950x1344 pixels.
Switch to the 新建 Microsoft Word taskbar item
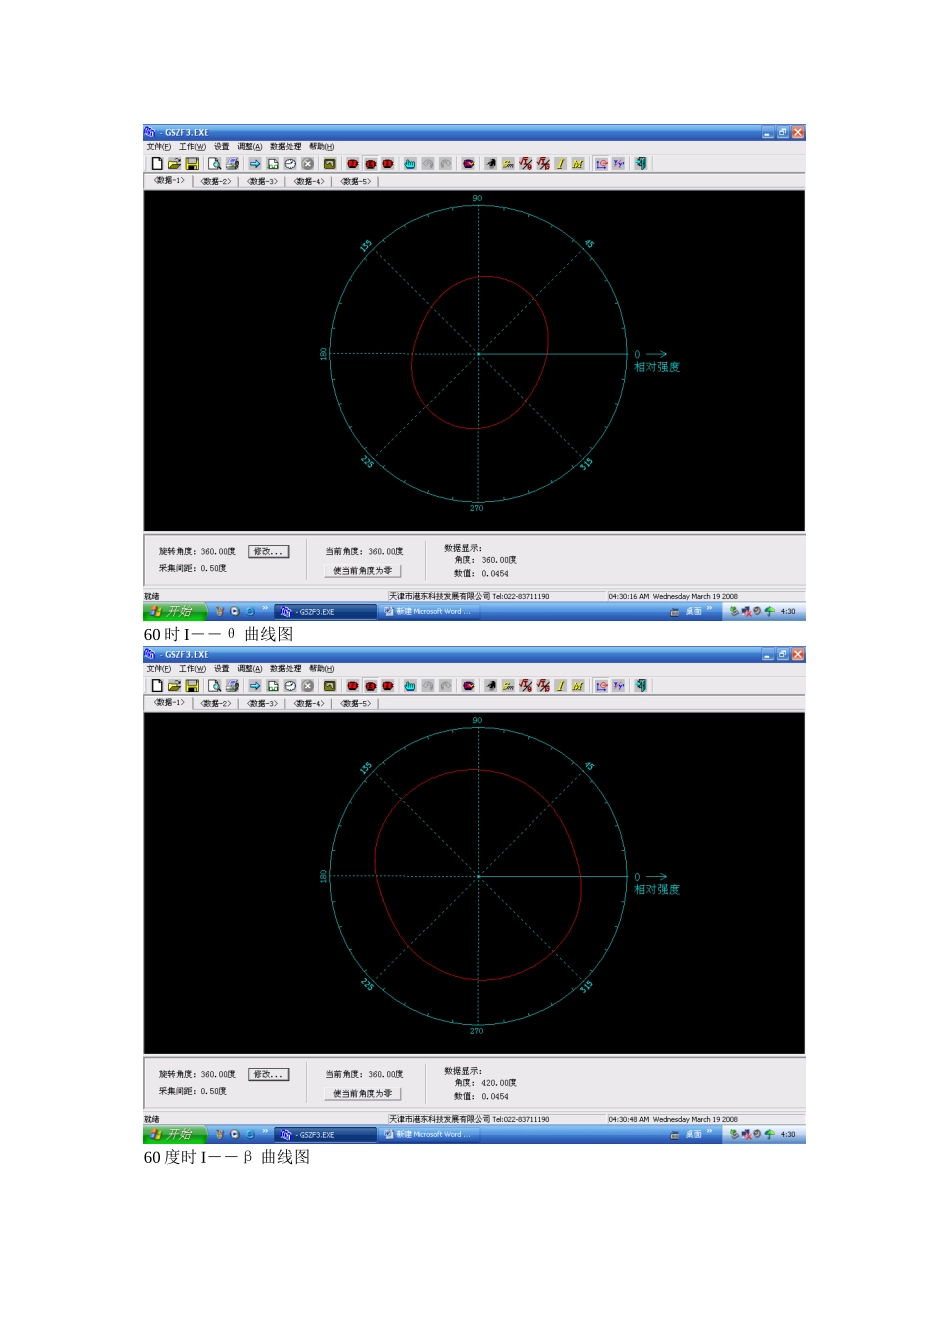tap(430, 611)
